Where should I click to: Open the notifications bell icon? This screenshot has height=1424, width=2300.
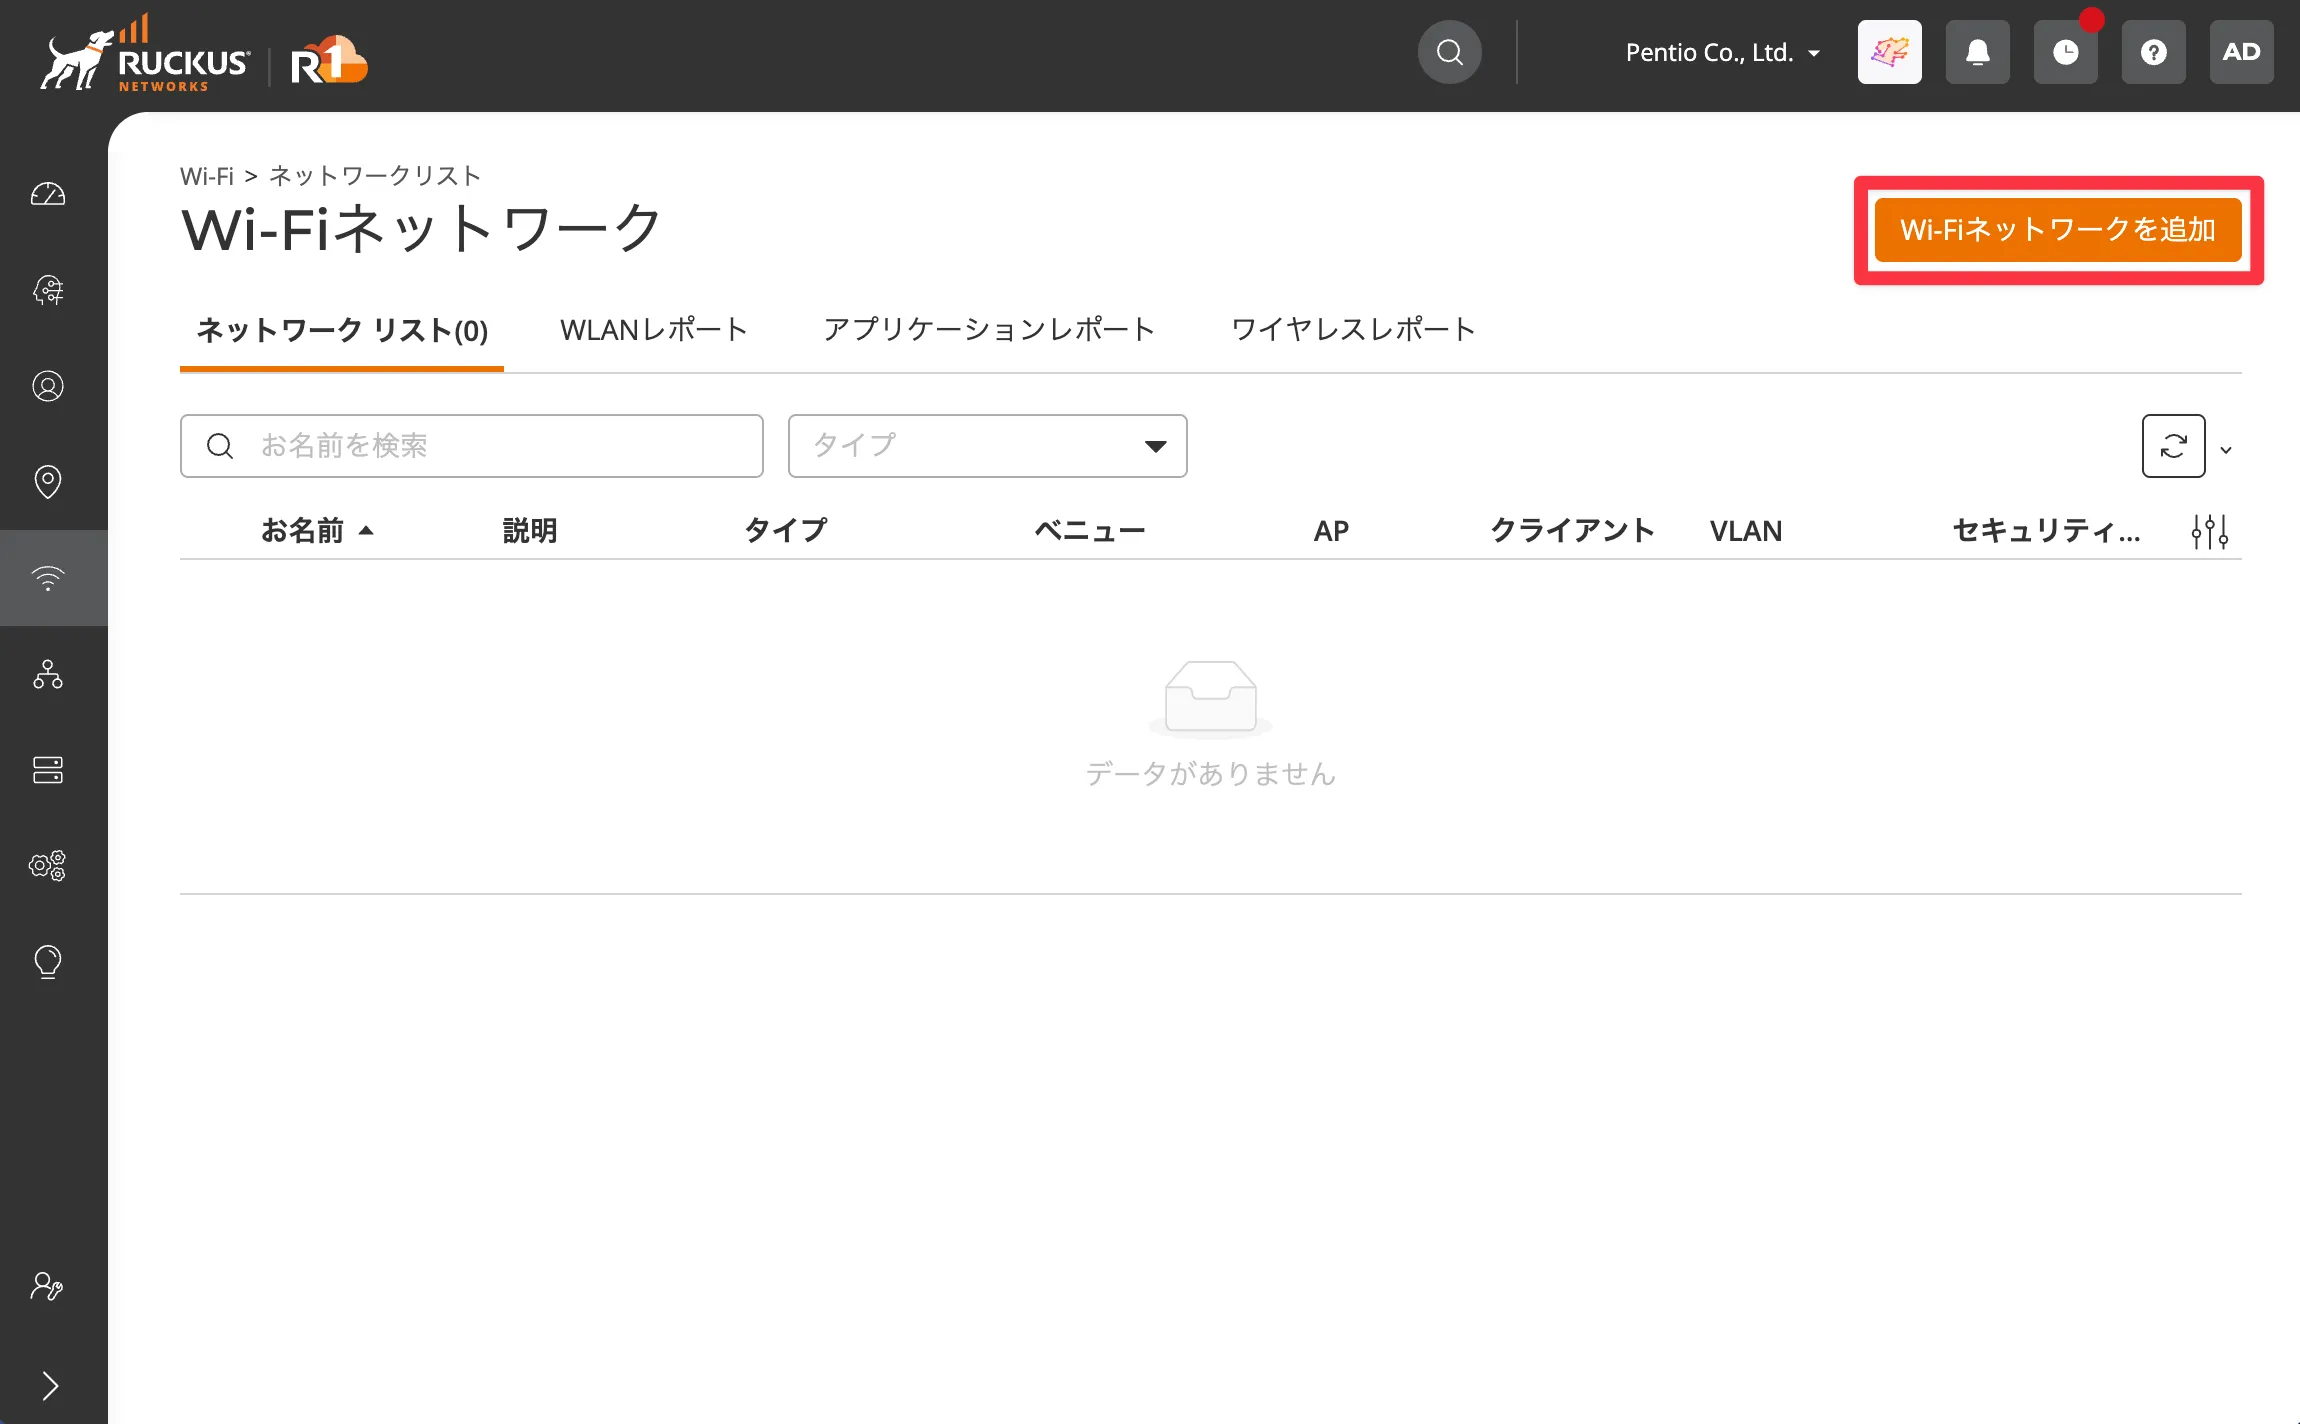pos(1978,52)
